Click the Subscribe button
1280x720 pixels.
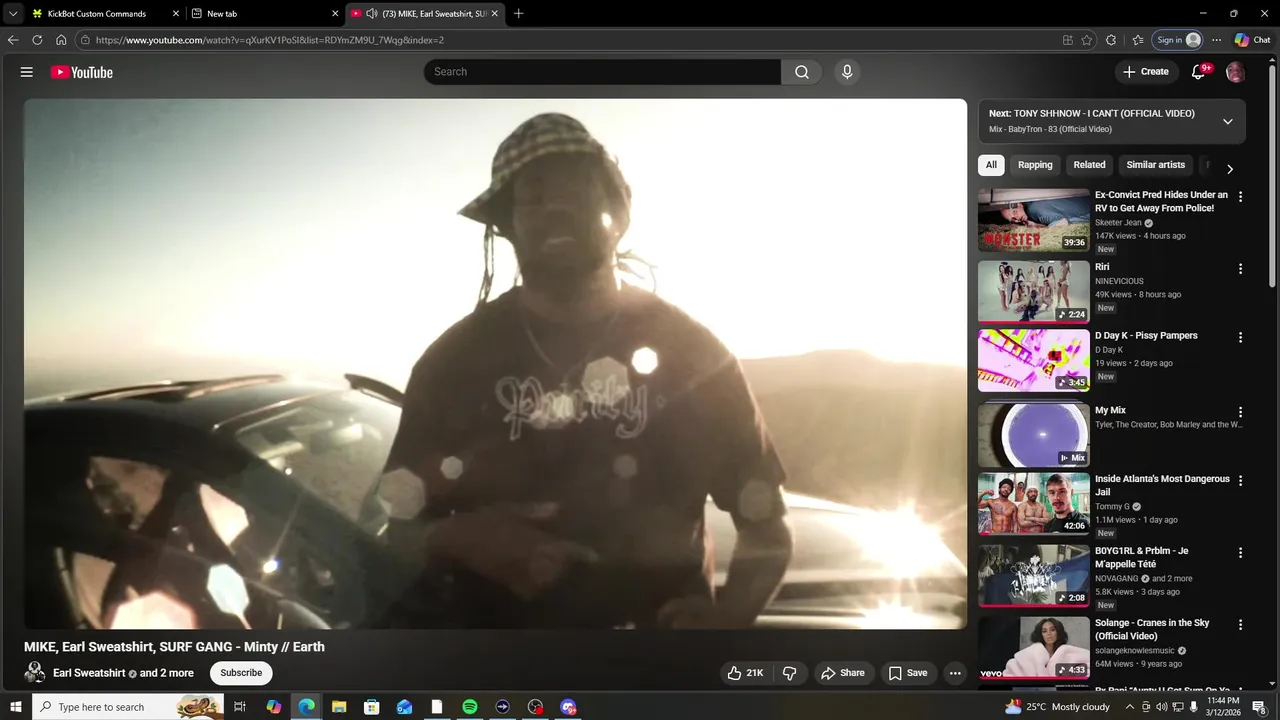241,673
